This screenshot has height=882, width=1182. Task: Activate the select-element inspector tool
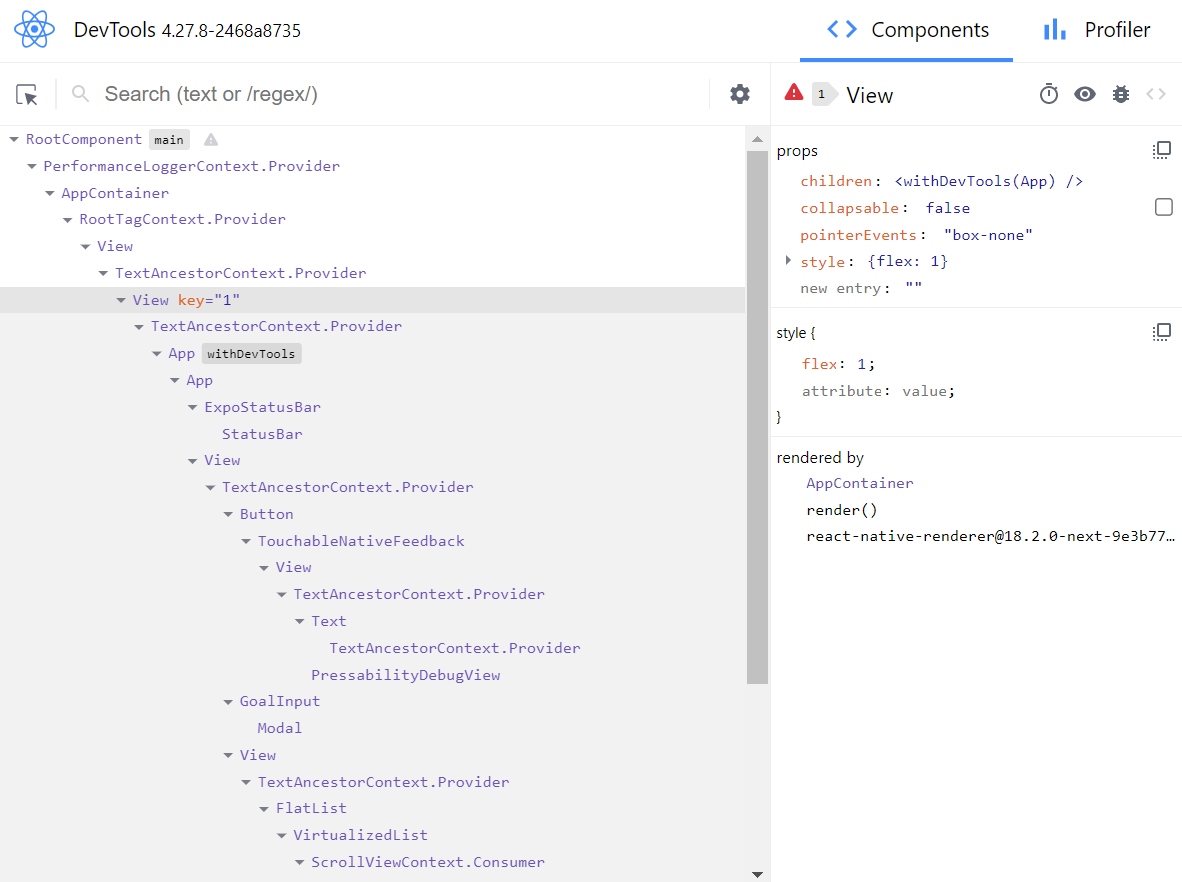26,94
